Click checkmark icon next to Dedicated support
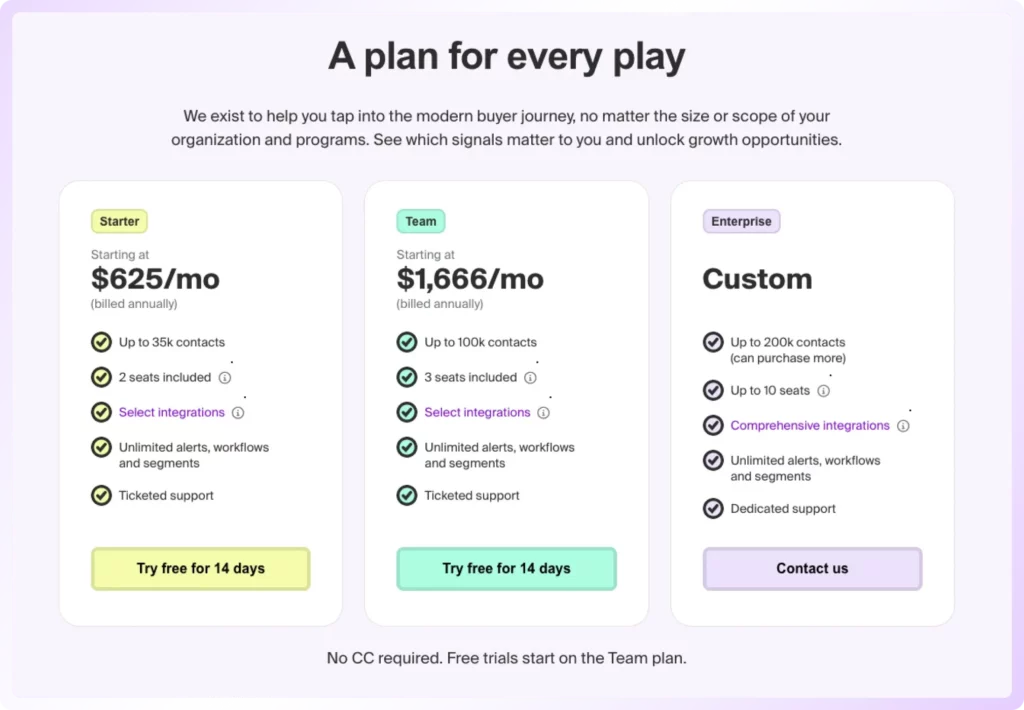Viewport: 1024px width, 710px height. [x=713, y=508]
